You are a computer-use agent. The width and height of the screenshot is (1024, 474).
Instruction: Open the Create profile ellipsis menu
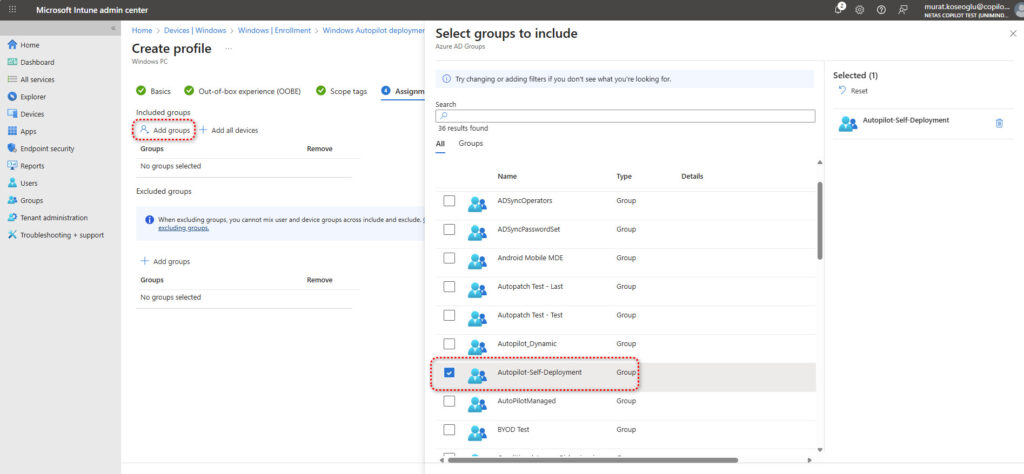(228, 48)
